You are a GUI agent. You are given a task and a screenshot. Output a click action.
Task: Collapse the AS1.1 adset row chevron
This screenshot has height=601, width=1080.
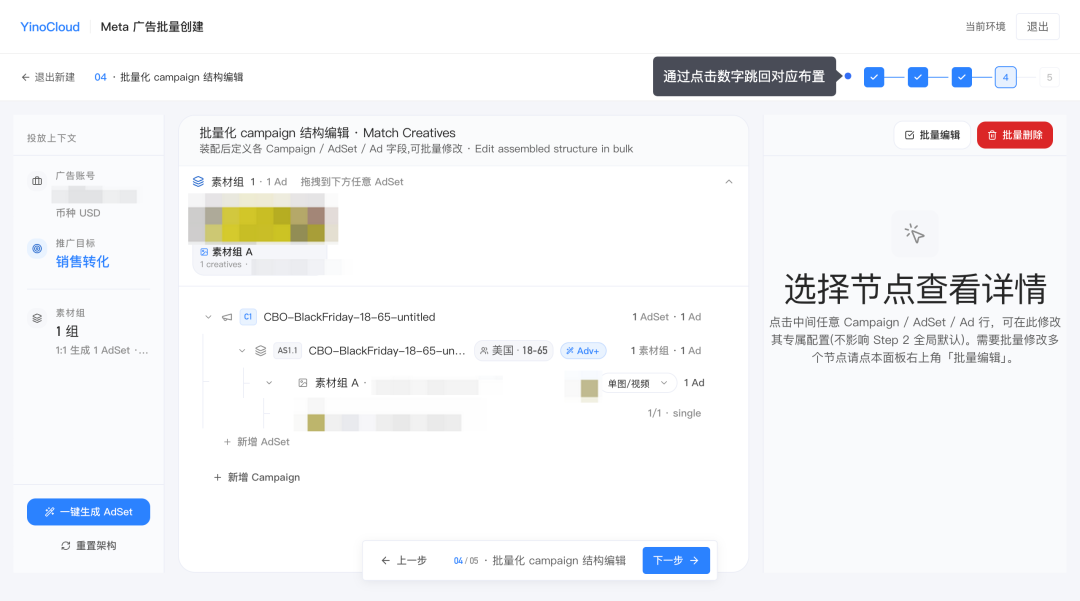coord(242,350)
